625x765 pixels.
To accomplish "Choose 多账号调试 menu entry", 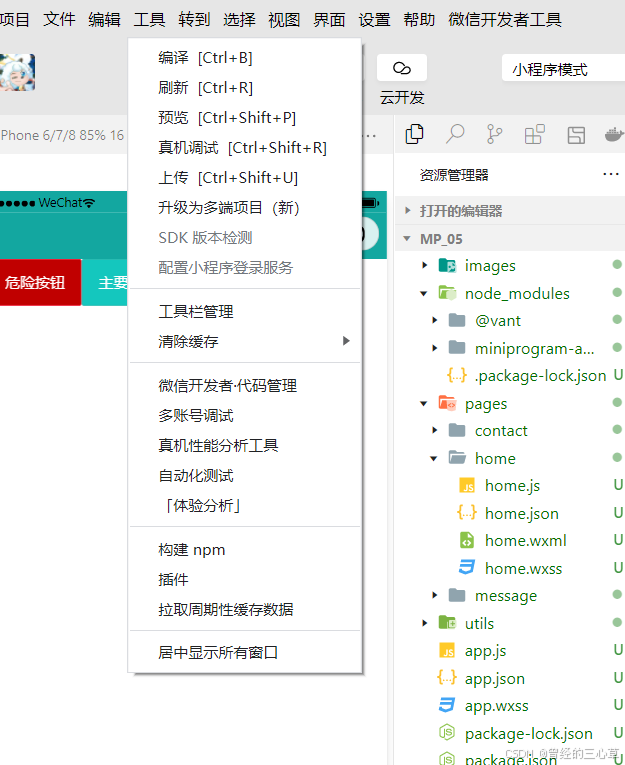I will coord(245,416).
